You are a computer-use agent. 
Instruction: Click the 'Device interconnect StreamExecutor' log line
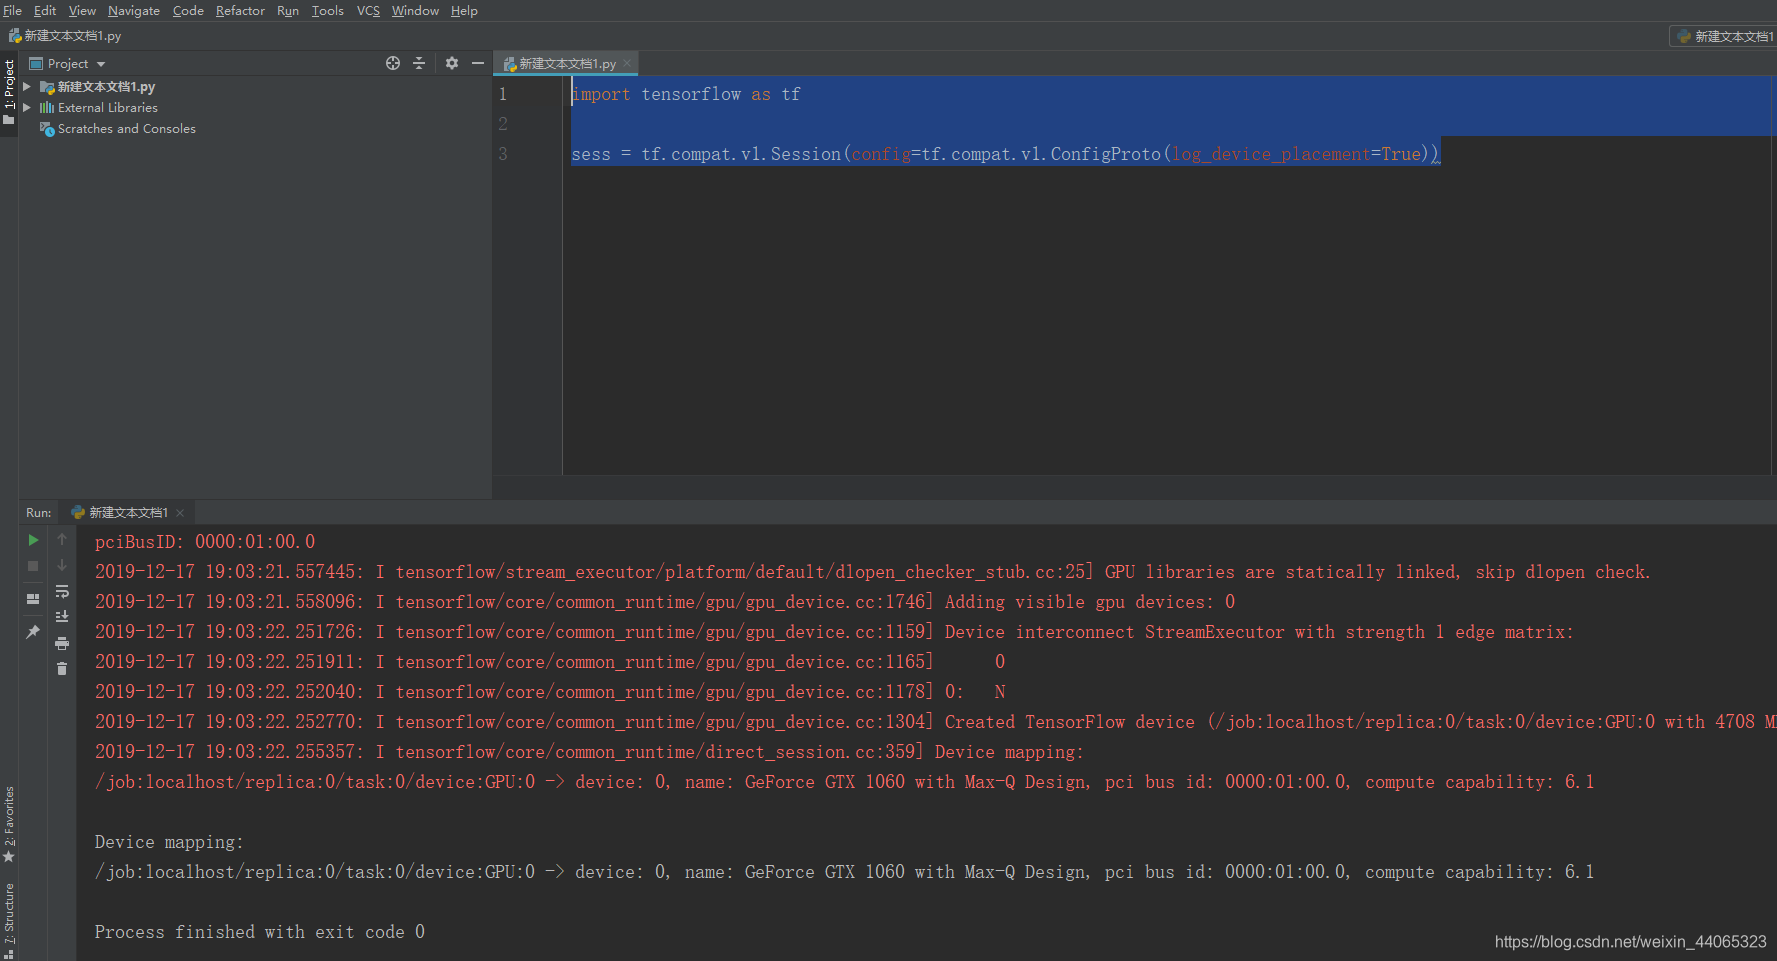[834, 632]
